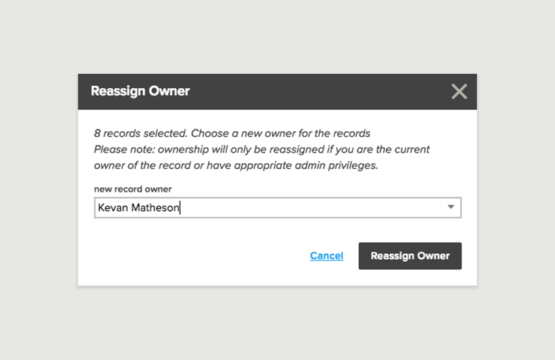Confirm with the Reassign Owner button
The image size is (555, 360).
coord(410,256)
